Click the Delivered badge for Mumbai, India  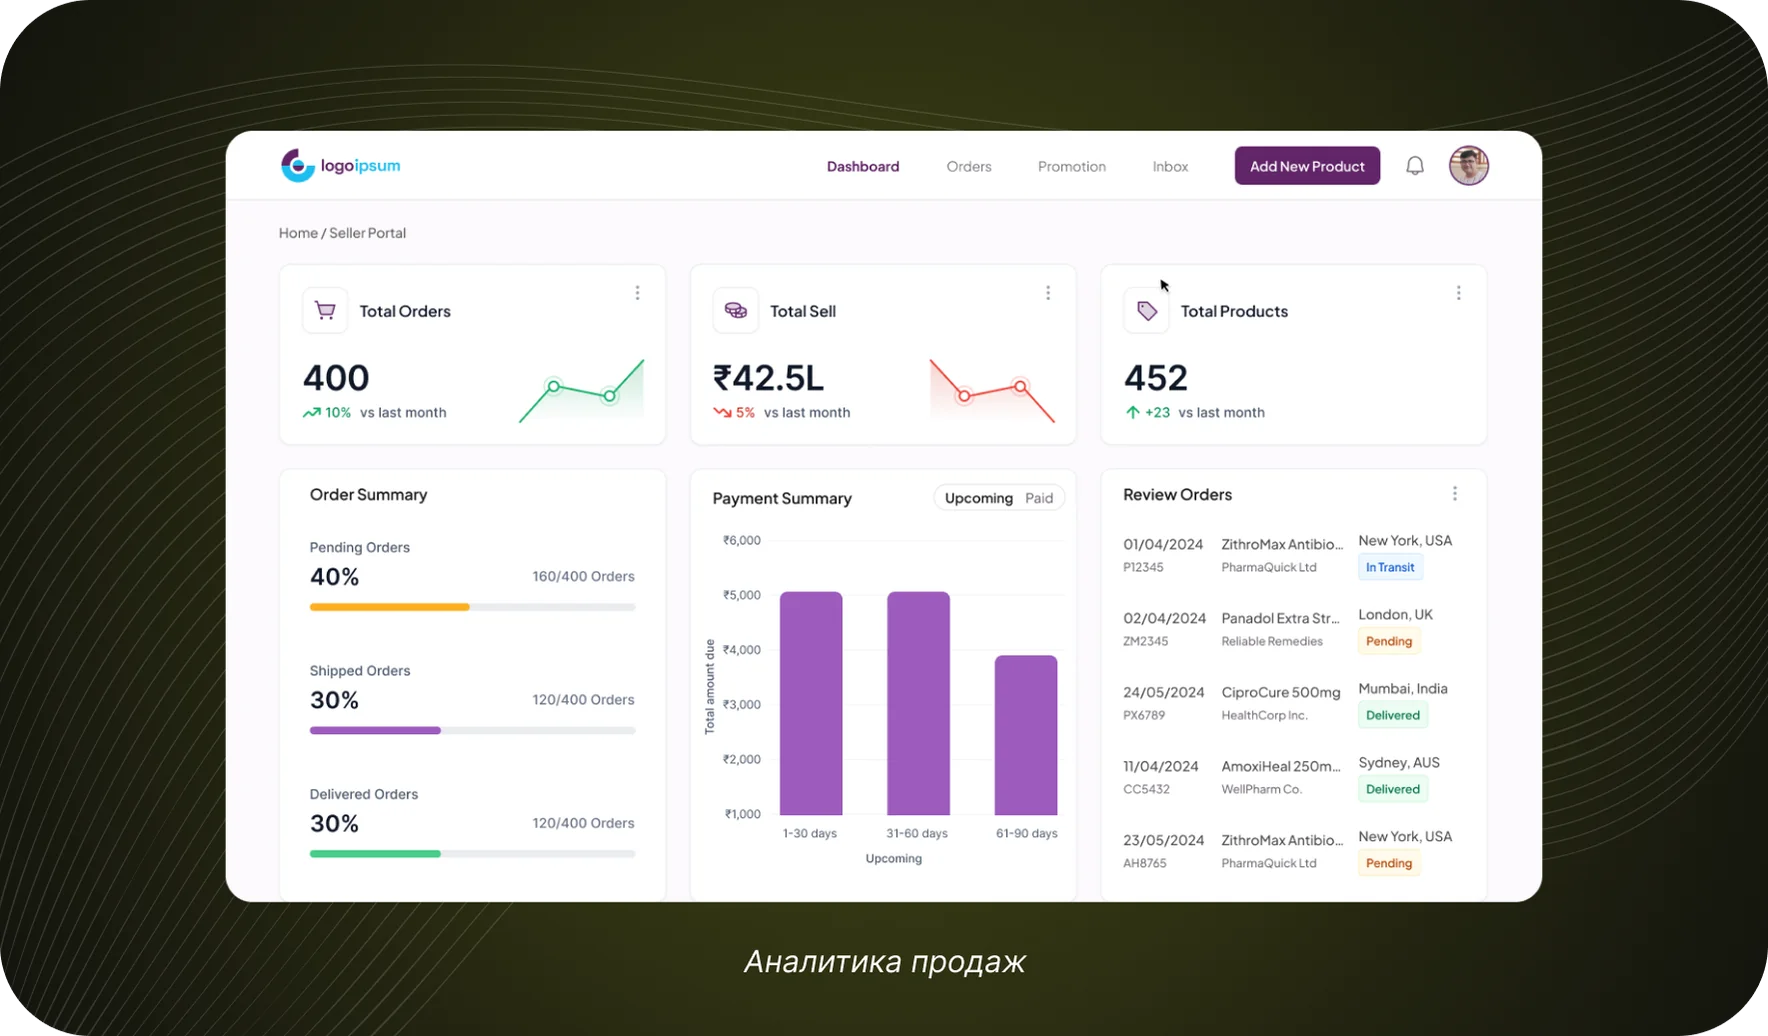tap(1393, 715)
